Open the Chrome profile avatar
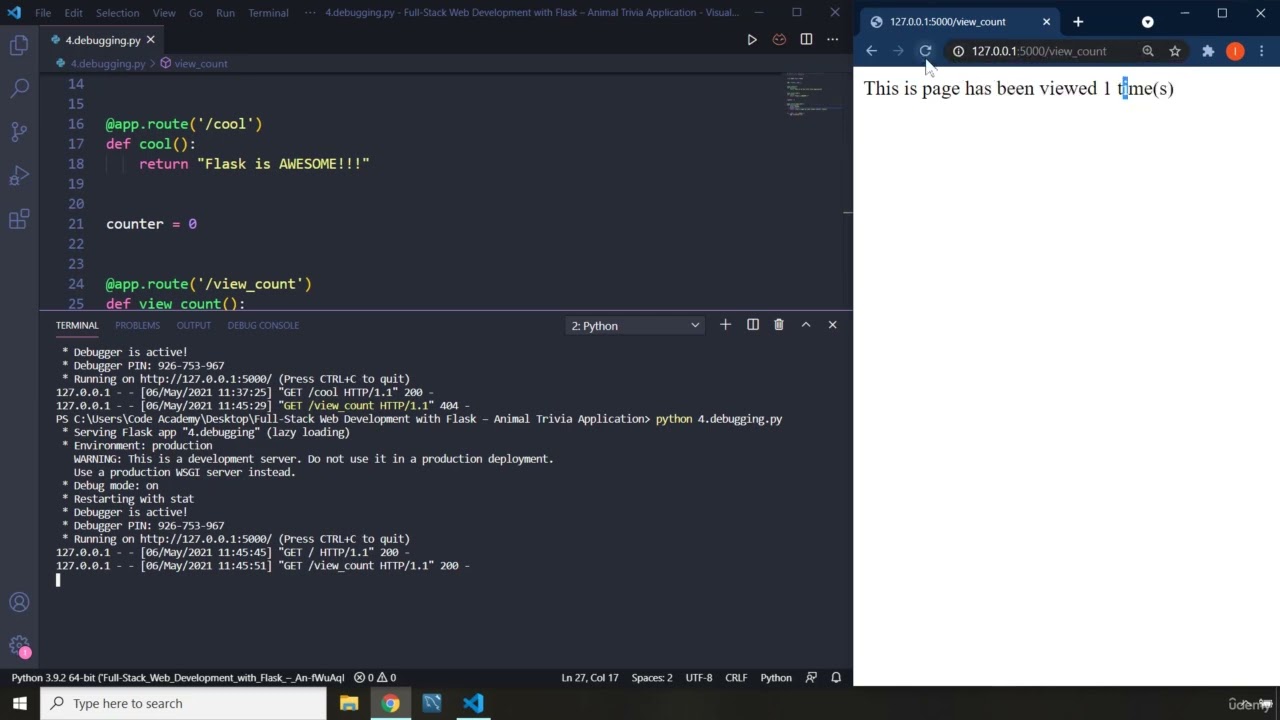Viewport: 1280px width, 720px height. [1235, 51]
